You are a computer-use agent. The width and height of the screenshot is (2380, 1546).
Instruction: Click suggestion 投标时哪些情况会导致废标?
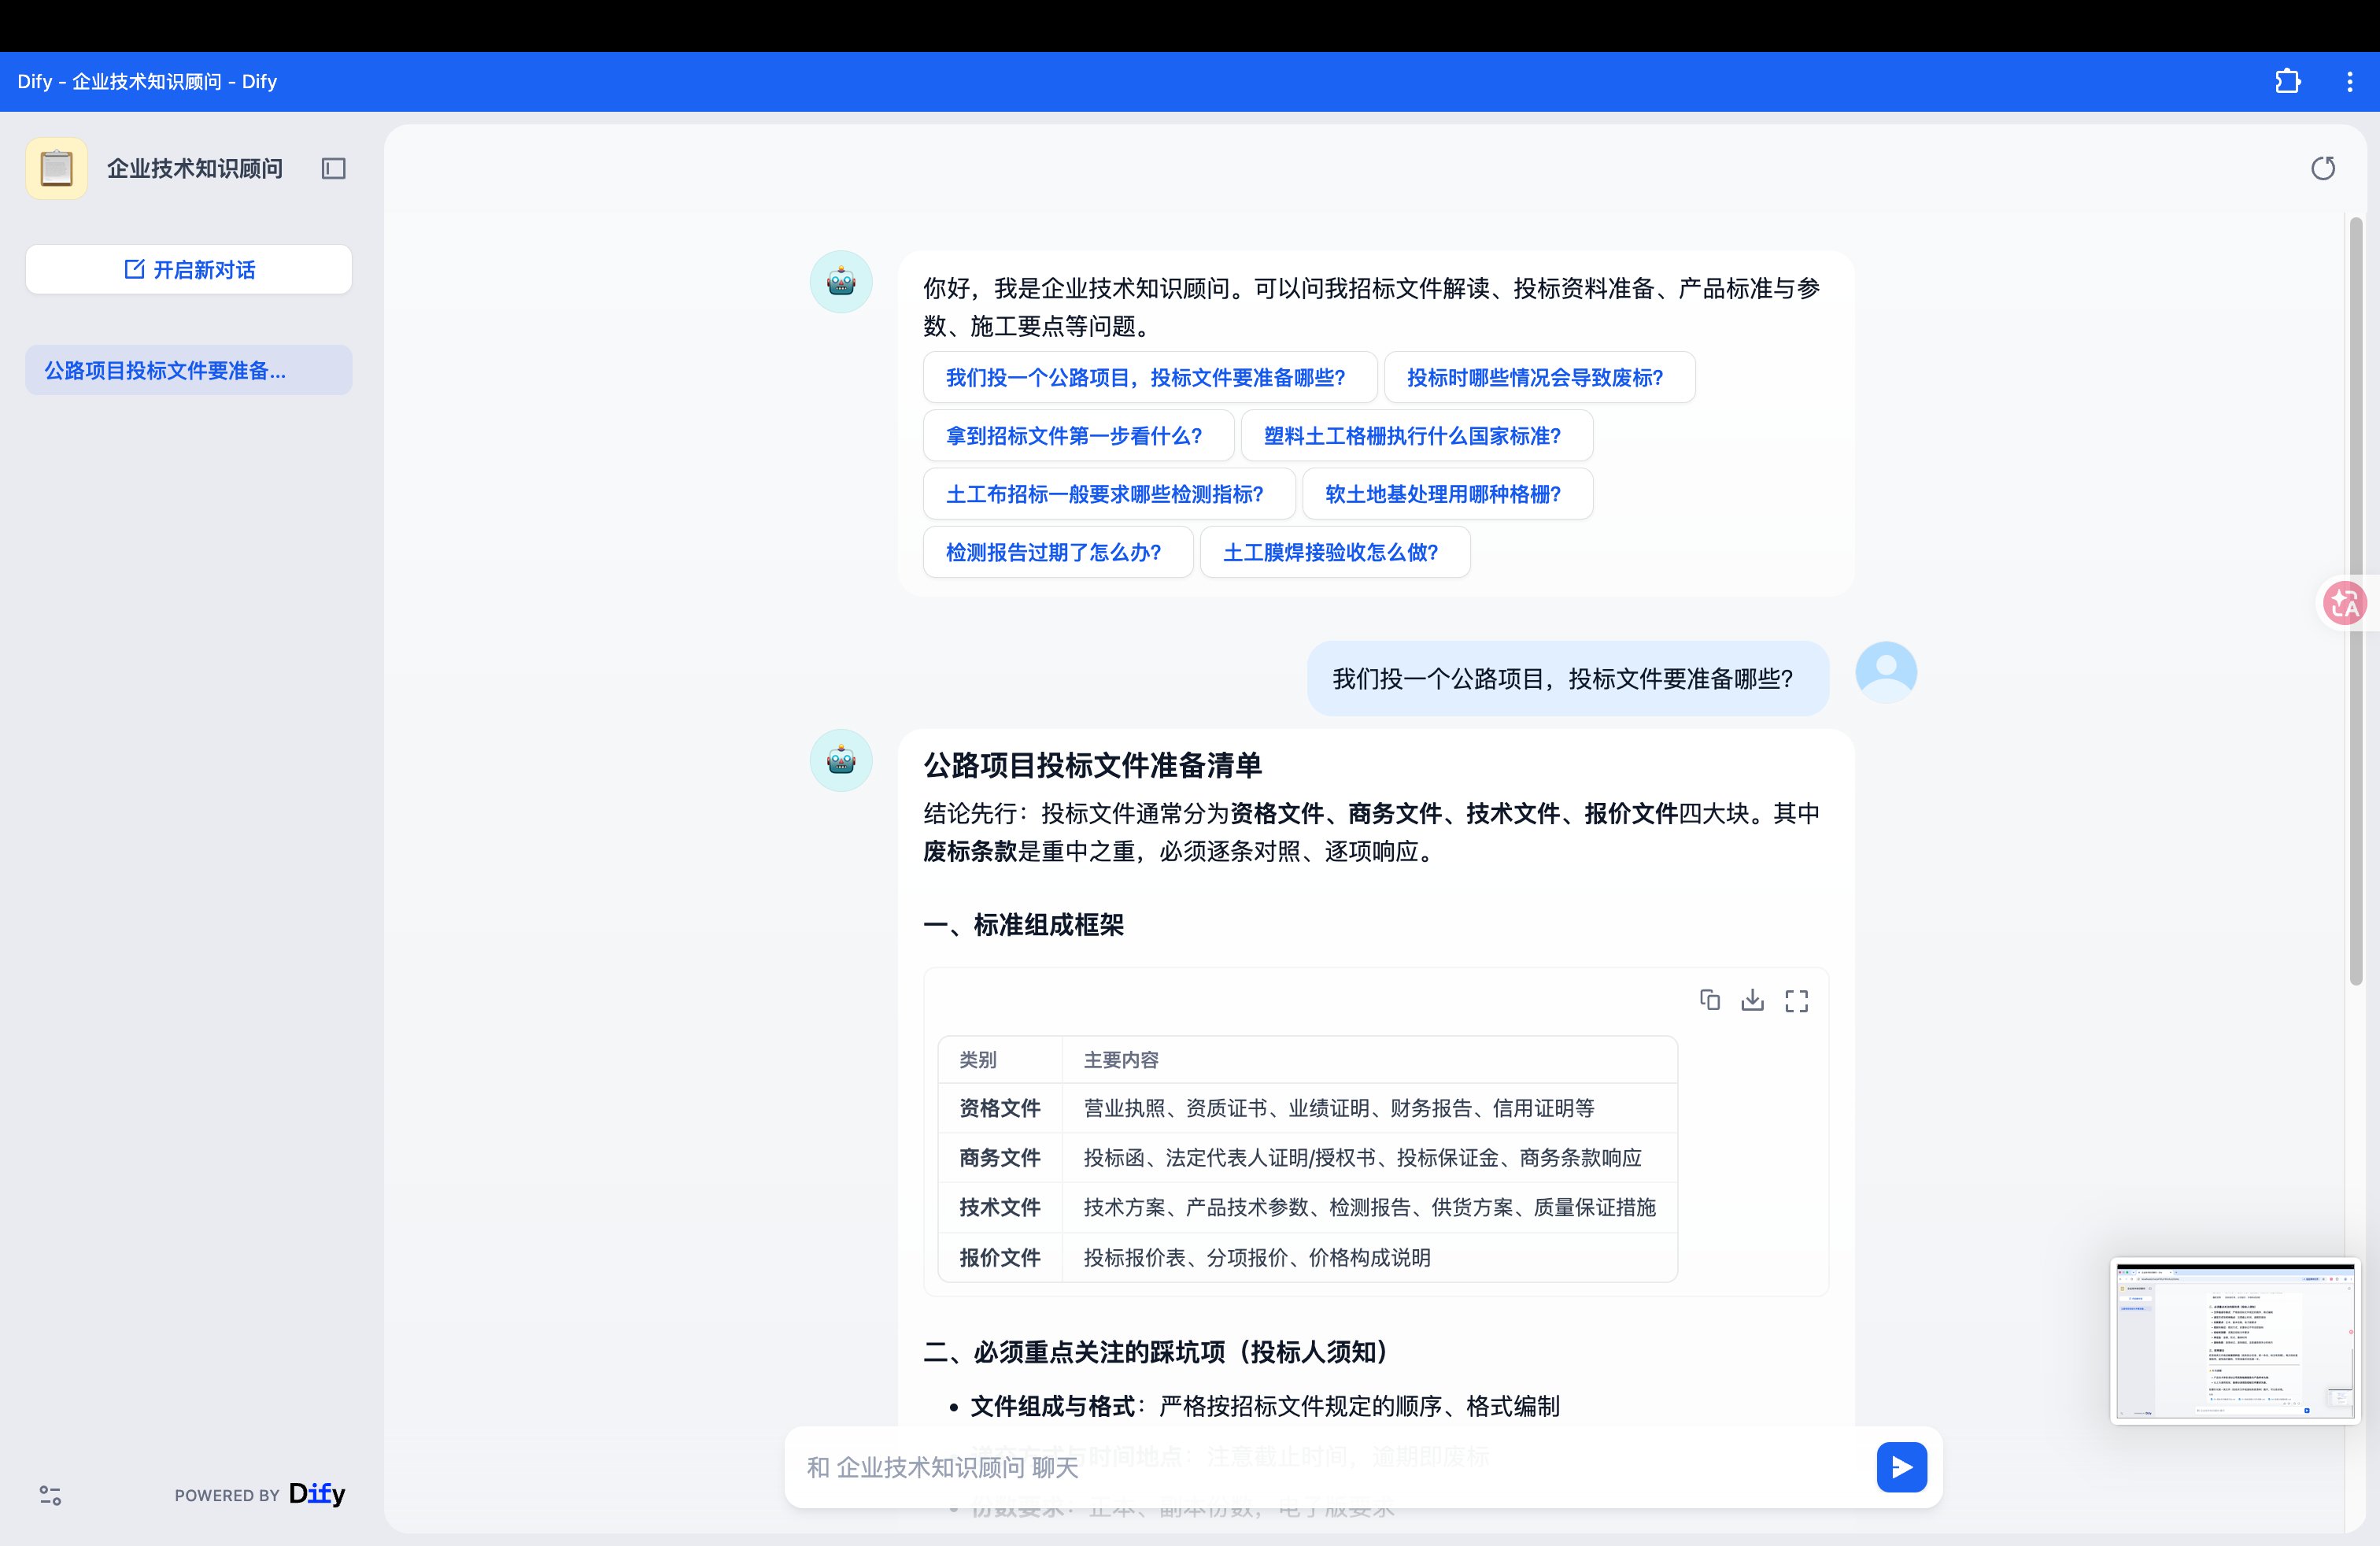pos(1539,377)
